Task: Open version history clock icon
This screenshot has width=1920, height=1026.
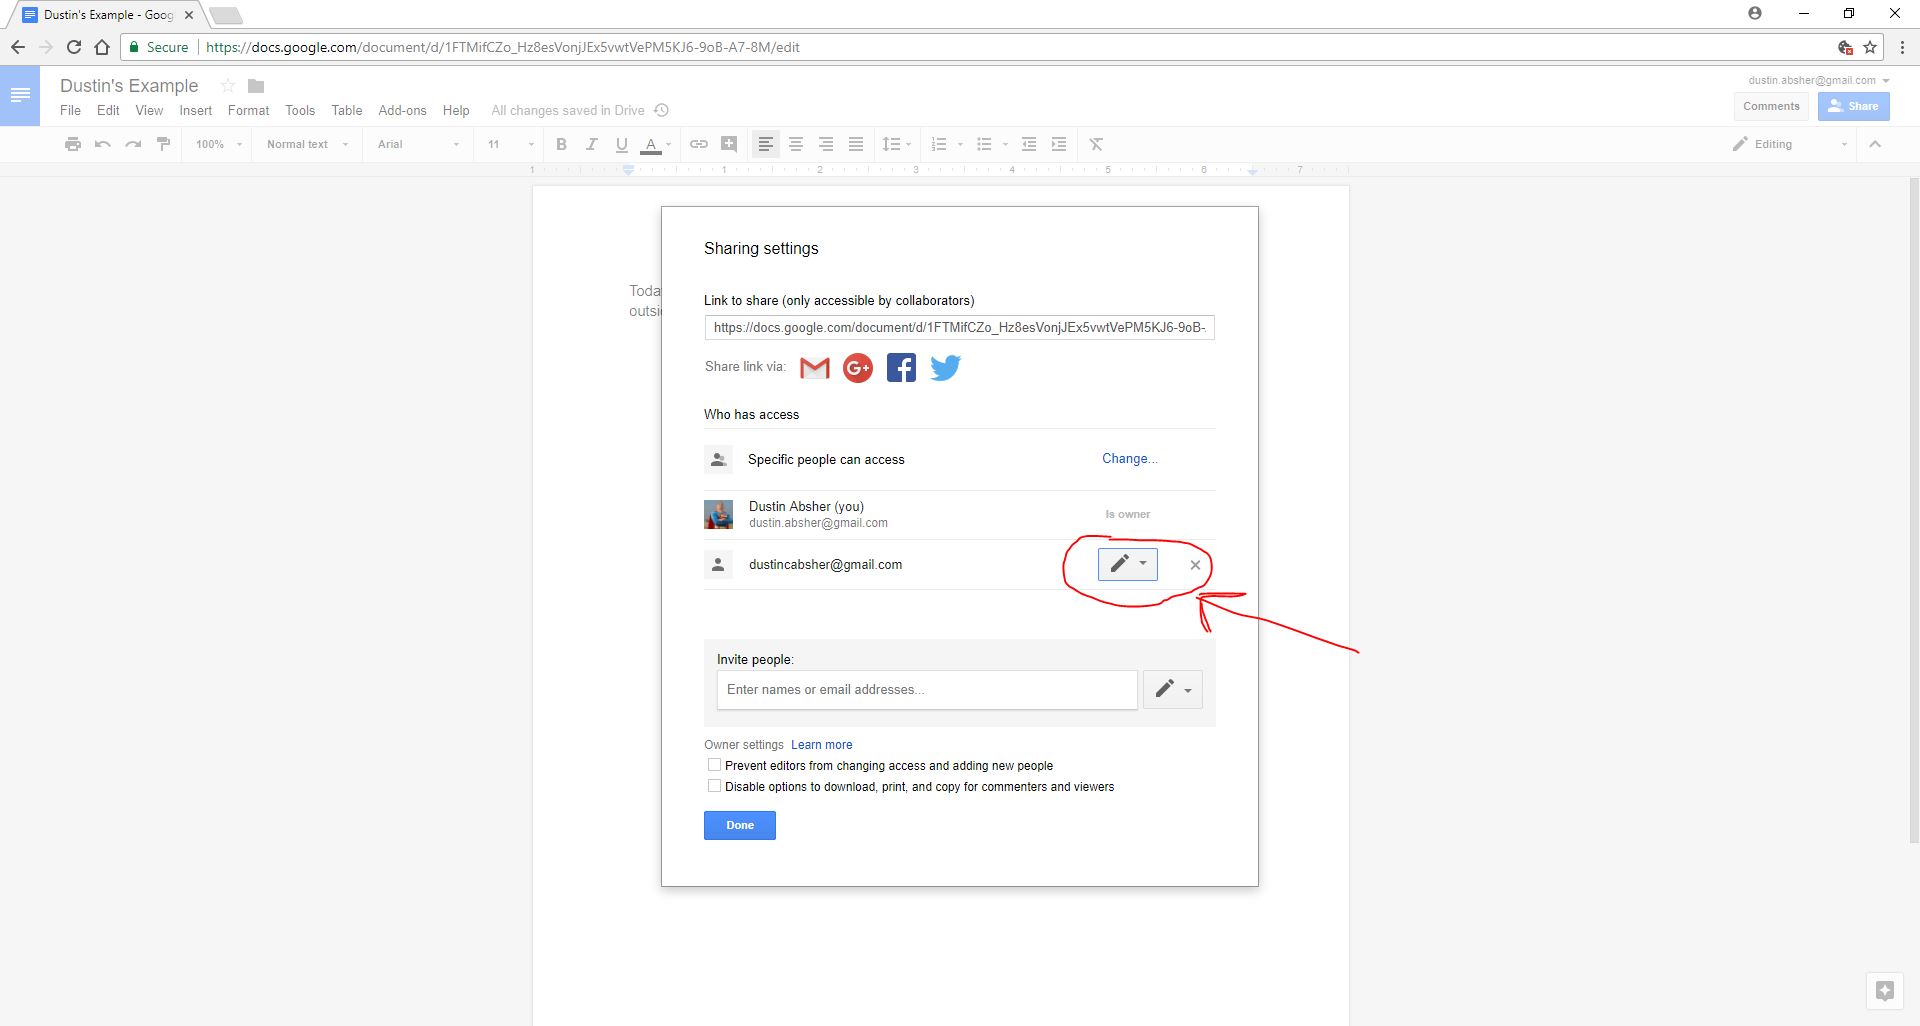Action: [x=661, y=110]
